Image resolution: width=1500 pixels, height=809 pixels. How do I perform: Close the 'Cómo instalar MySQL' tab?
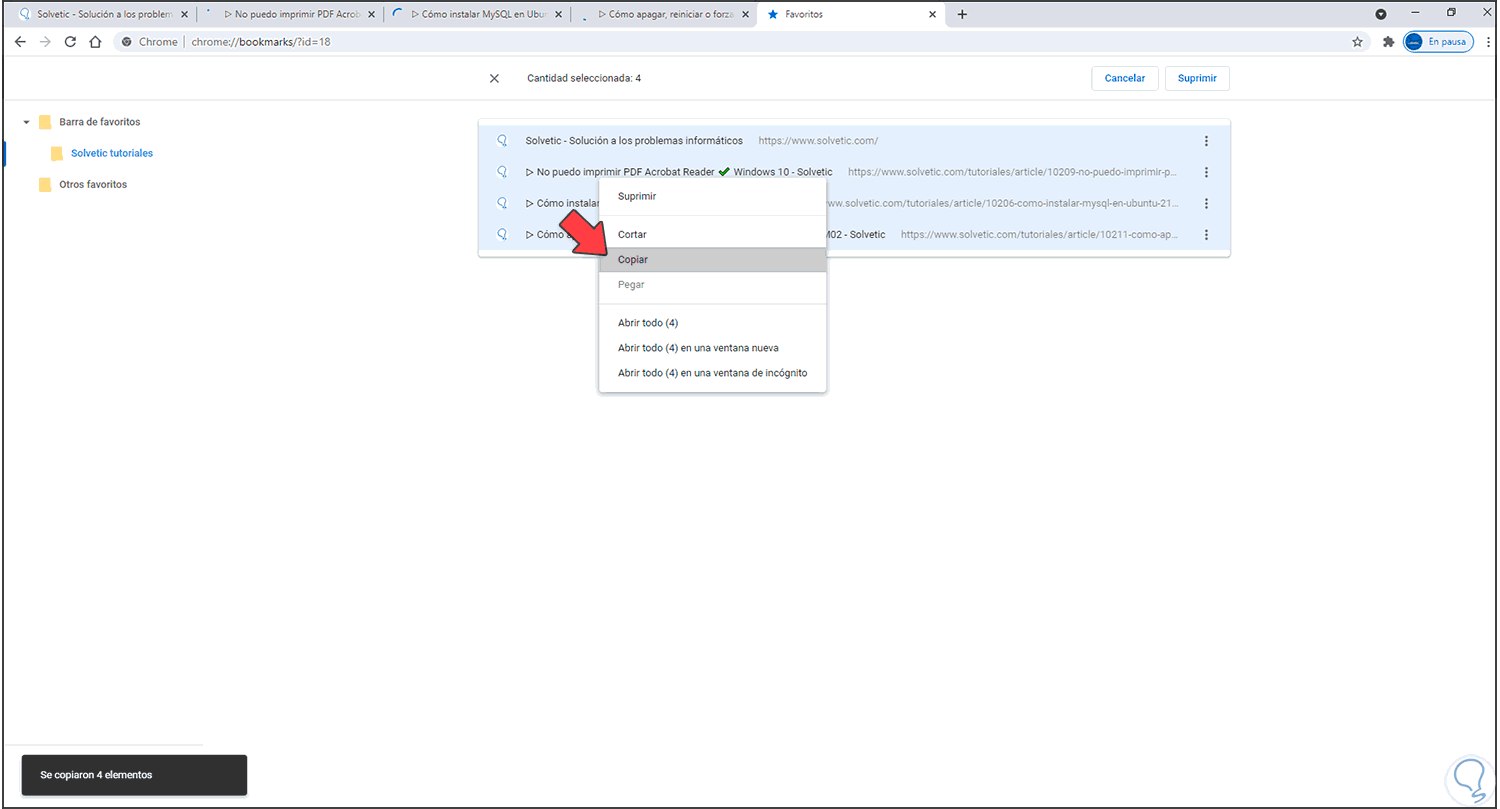(558, 15)
